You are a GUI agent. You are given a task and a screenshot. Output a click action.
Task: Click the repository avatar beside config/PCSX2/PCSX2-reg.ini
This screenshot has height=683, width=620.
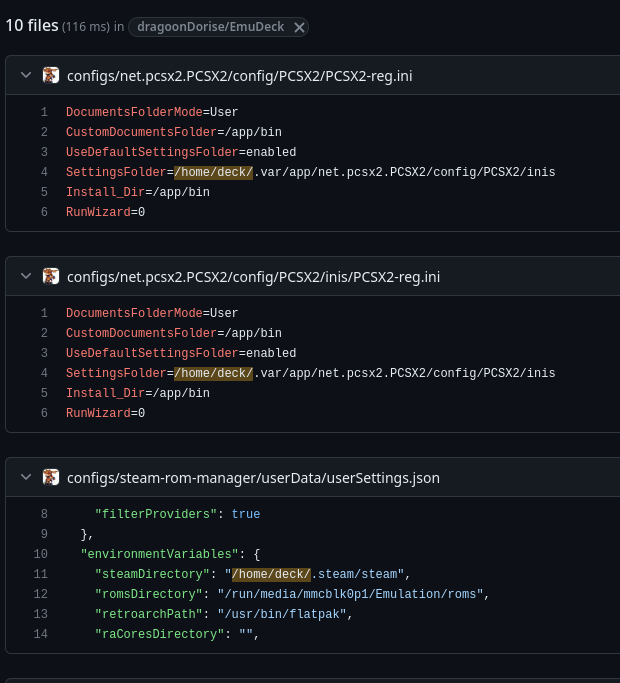51,75
